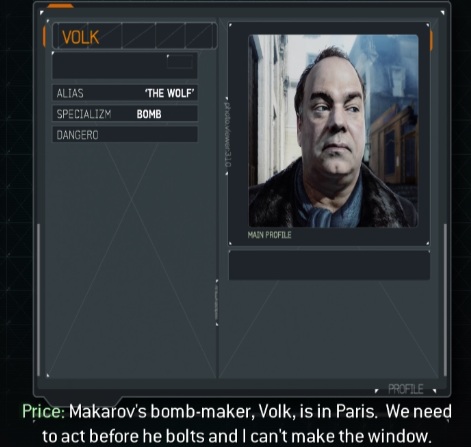This screenshot has height=447, width=471.
Task: Click the vertical photoviewer 3.10 label
Action: click(x=227, y=135)
